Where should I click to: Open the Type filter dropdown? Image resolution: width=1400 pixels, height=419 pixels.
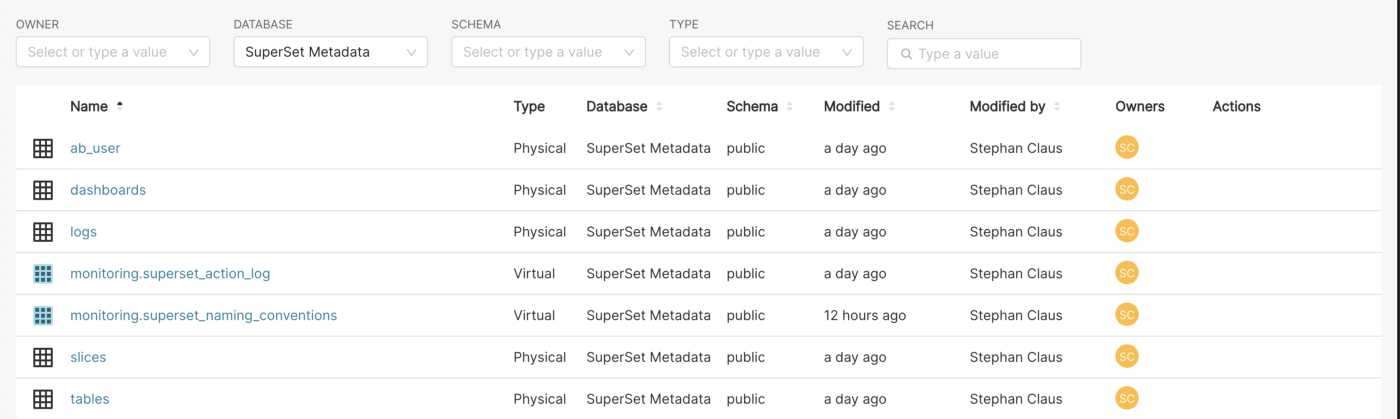(766, 52)
